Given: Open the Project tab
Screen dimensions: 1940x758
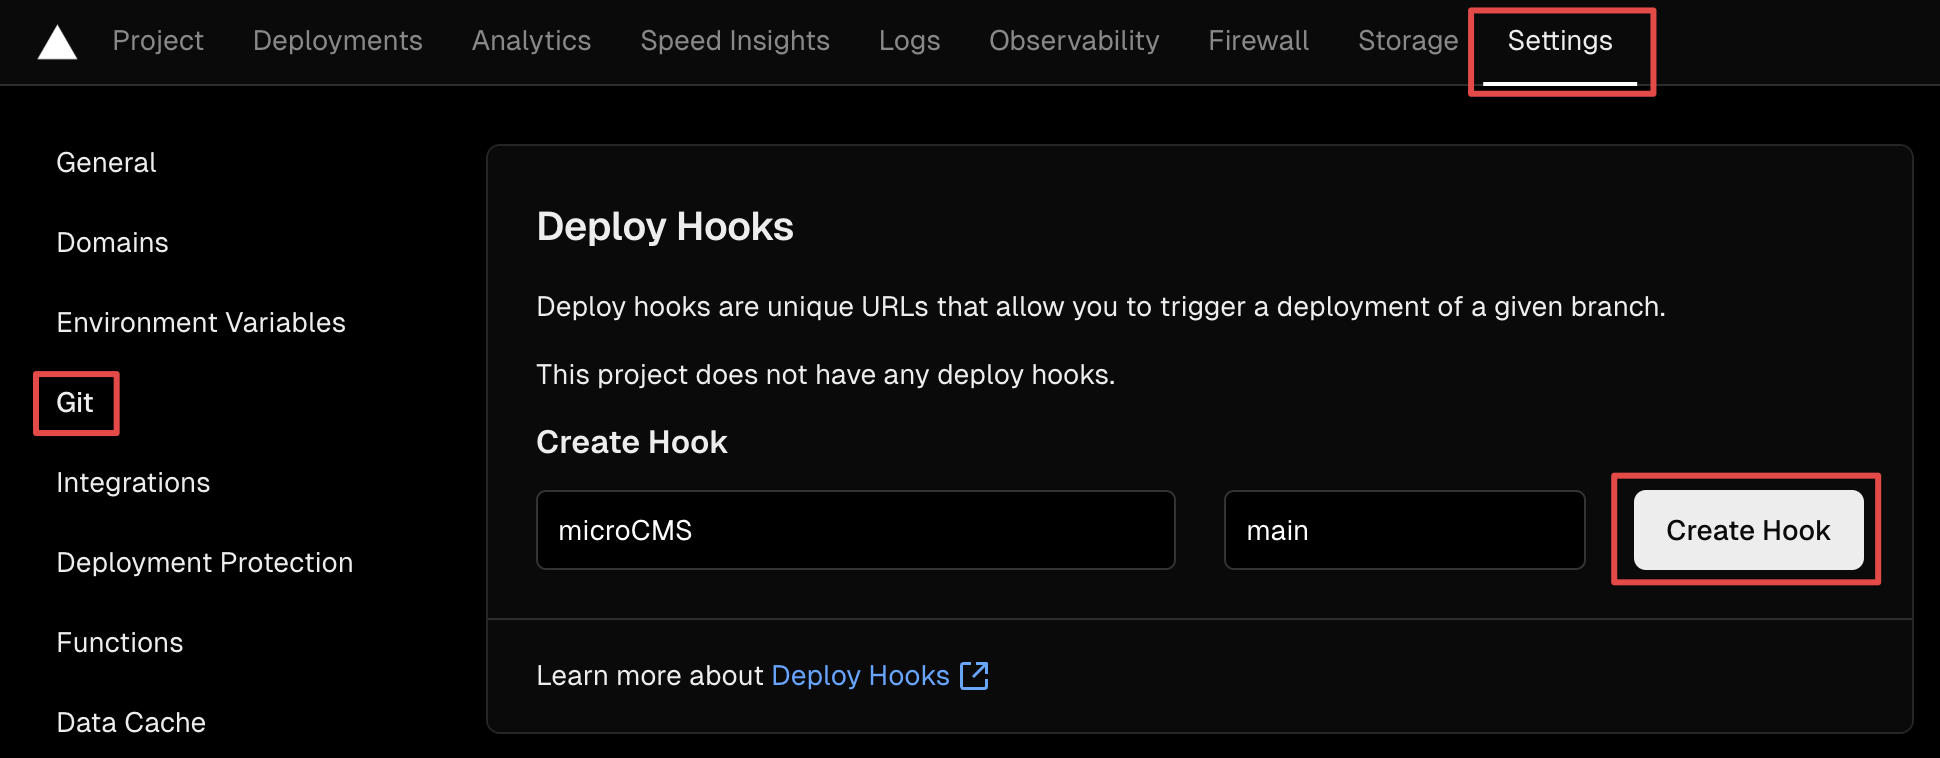Looking at the screenshot, I should tap(158, 41).
